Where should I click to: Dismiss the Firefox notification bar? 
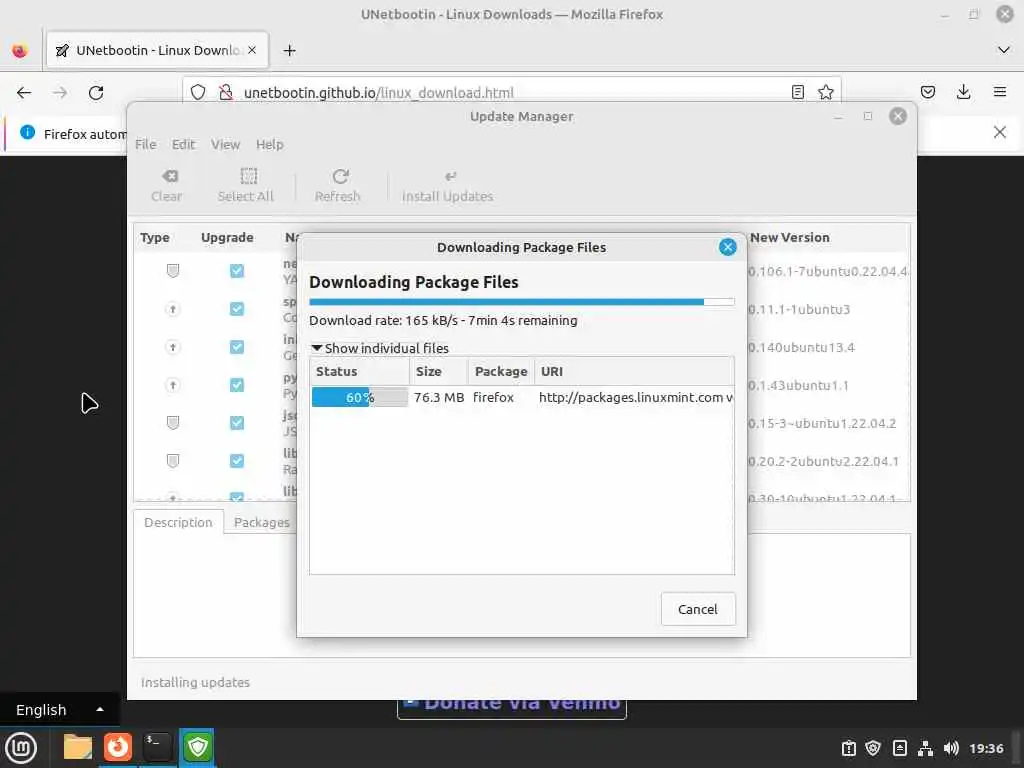[x=999, y=132]
